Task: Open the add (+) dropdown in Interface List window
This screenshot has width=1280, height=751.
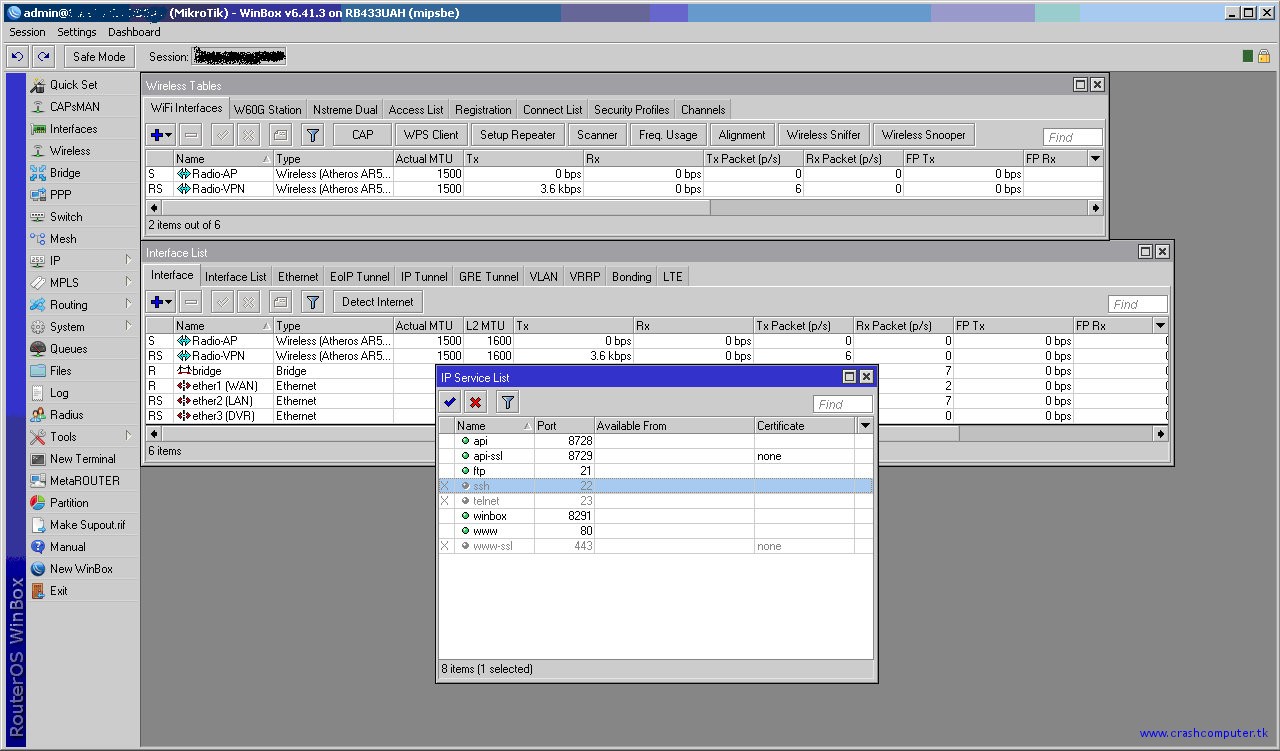Action: [x=160, y=302]
